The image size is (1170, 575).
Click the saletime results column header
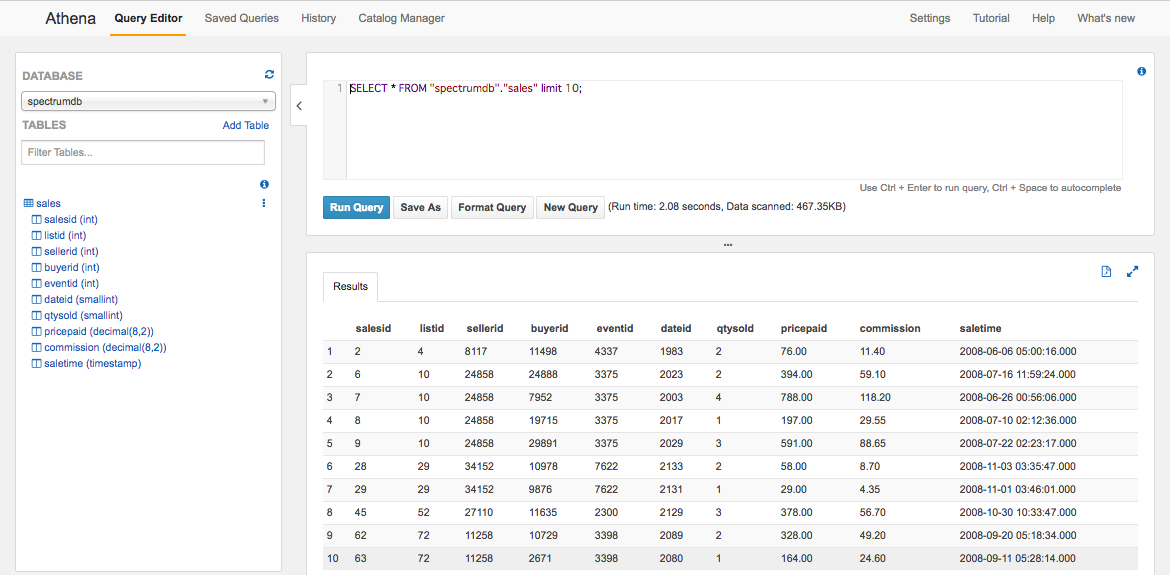coord(980,328)
